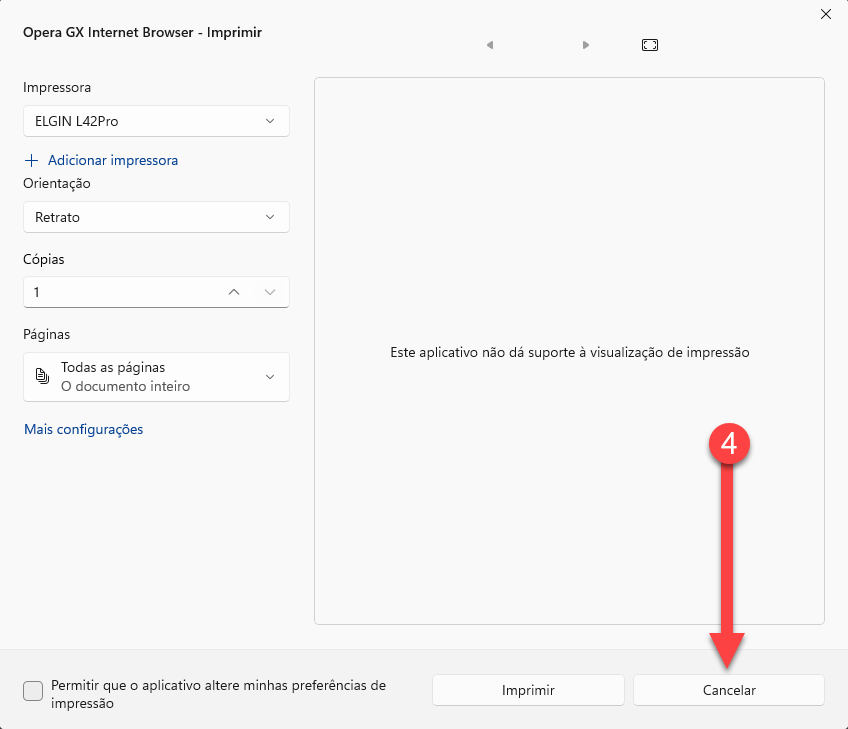
Task: Click the print preview area
Action: coord(569,351)
